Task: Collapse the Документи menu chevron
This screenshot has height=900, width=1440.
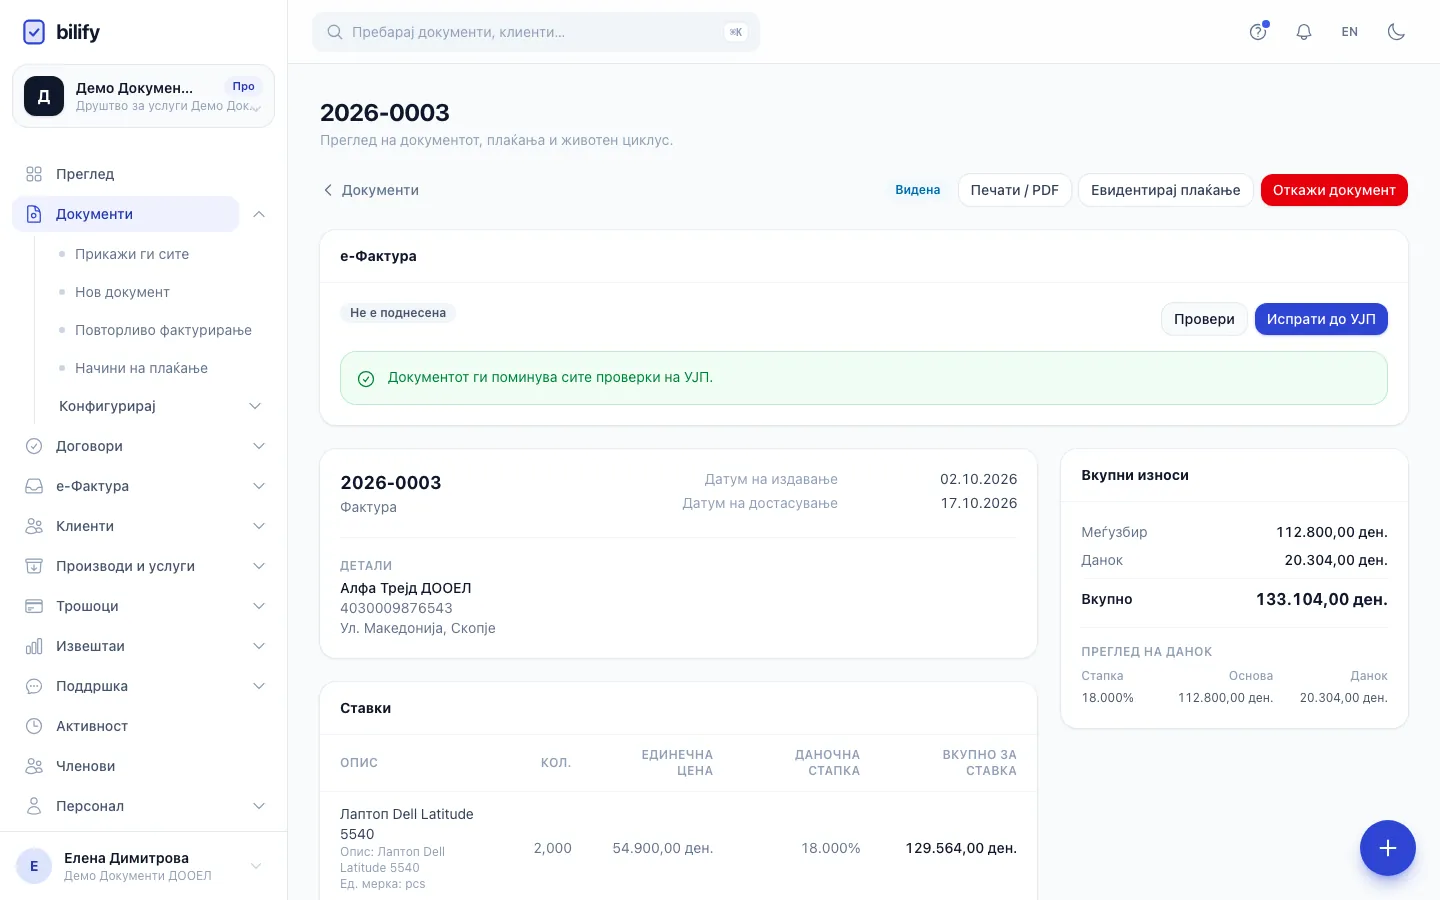Action: pos(259,214)
